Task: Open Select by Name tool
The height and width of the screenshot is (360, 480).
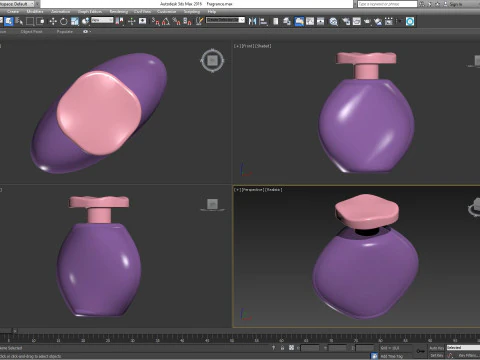Action: tap(19, 21)
